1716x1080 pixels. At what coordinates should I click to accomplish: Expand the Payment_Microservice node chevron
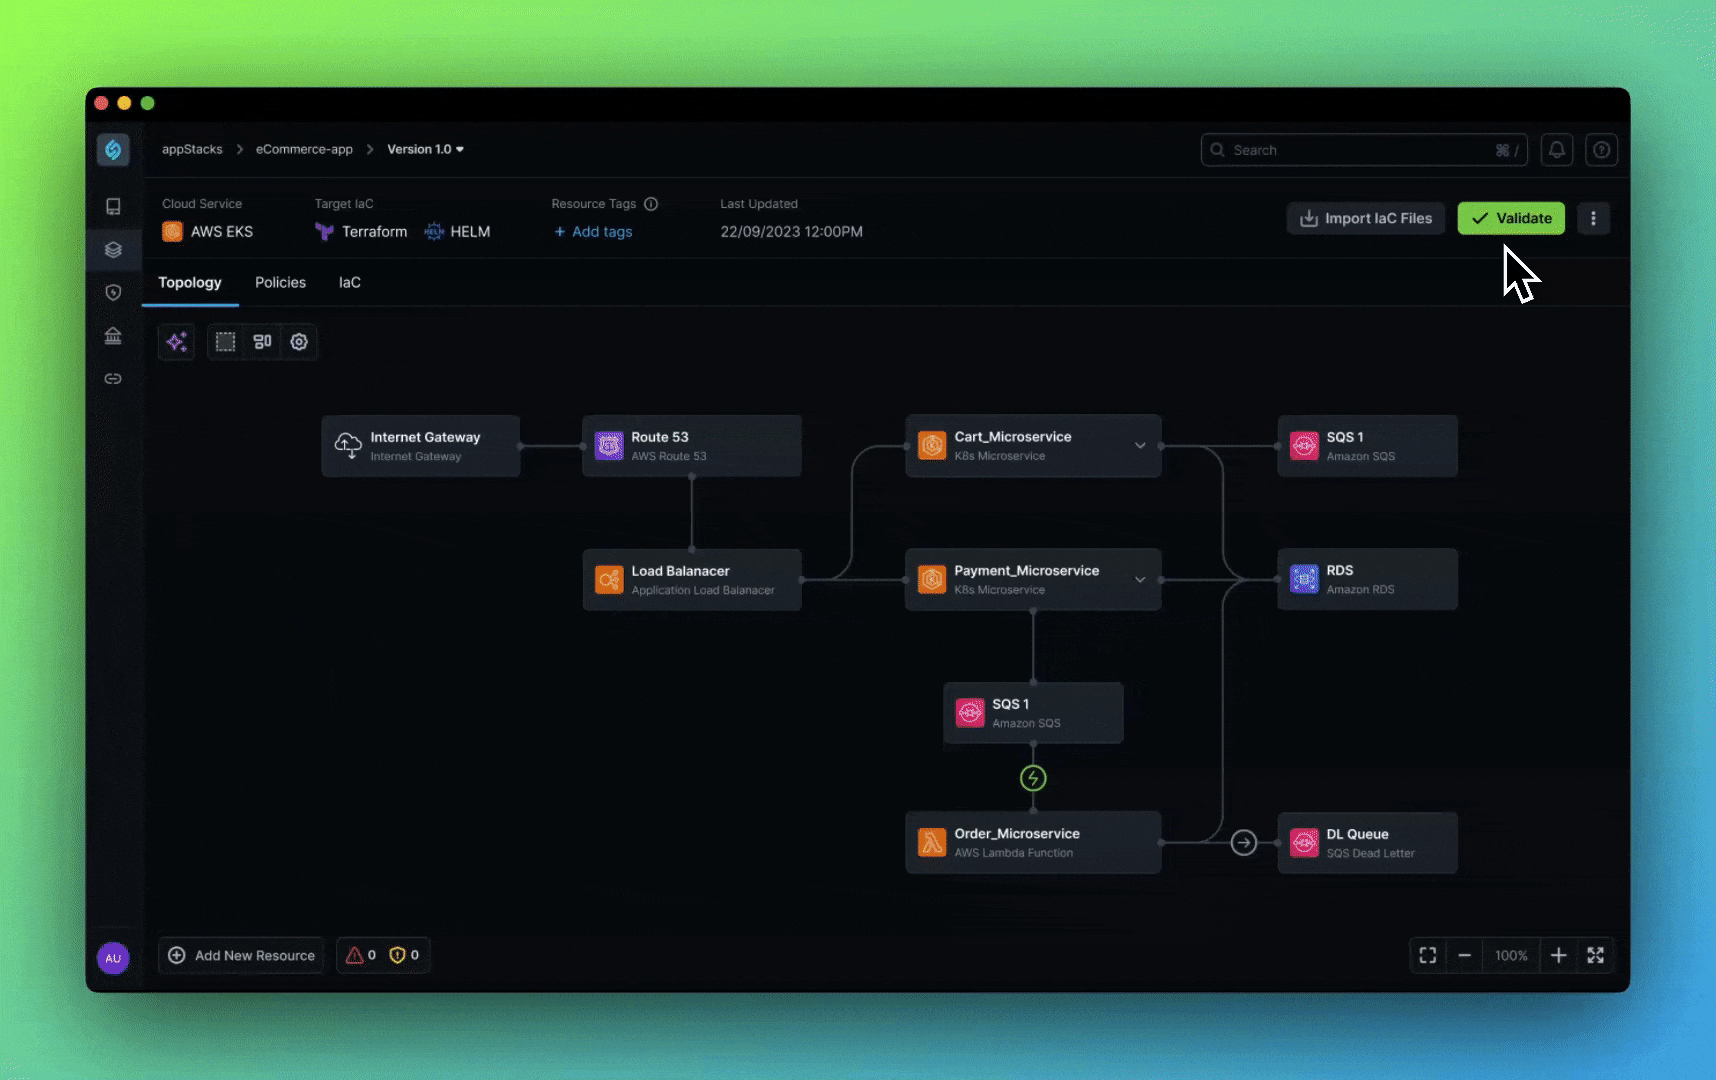[1140, 580]
